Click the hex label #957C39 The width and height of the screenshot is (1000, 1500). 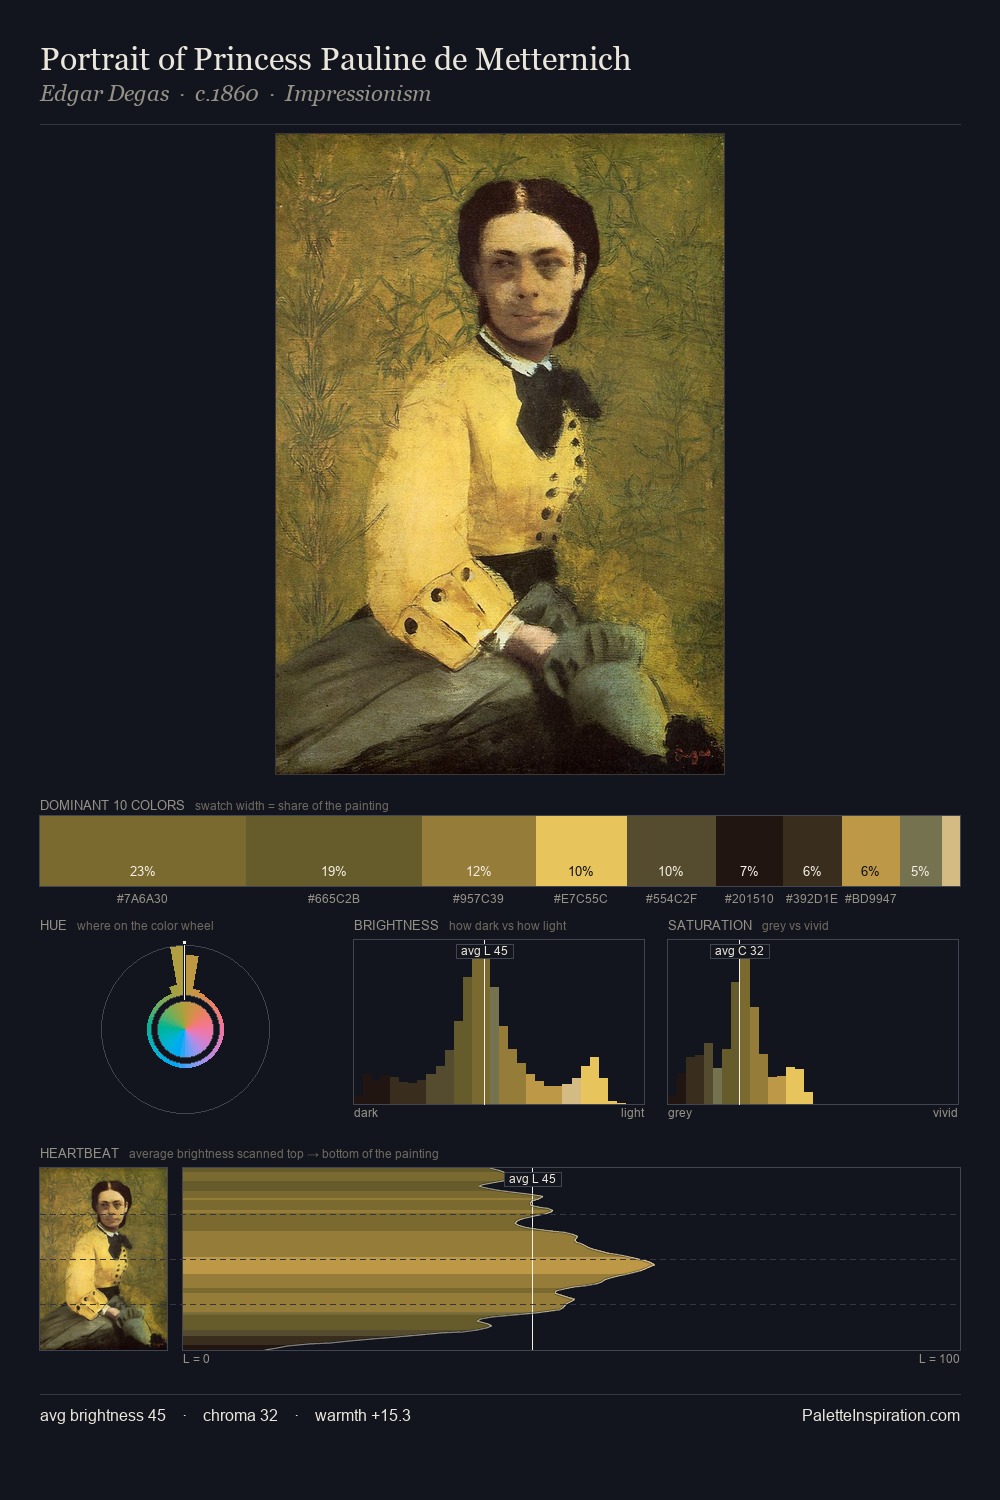tap(478, 899)
